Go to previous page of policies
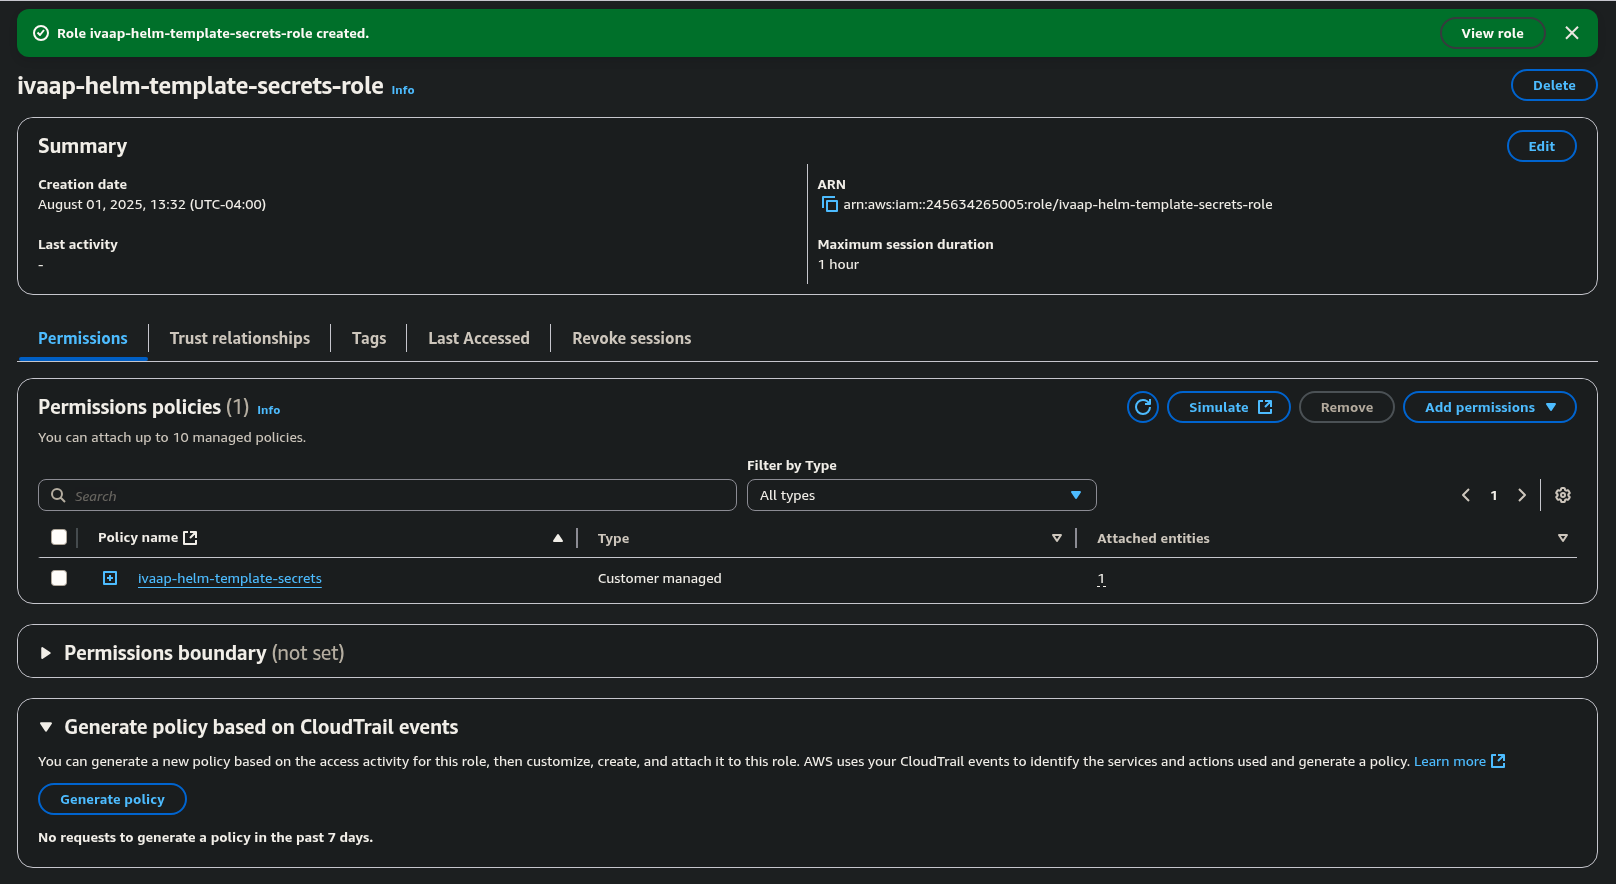This screenshot has width=1616, height=884. coord(1466,495)
